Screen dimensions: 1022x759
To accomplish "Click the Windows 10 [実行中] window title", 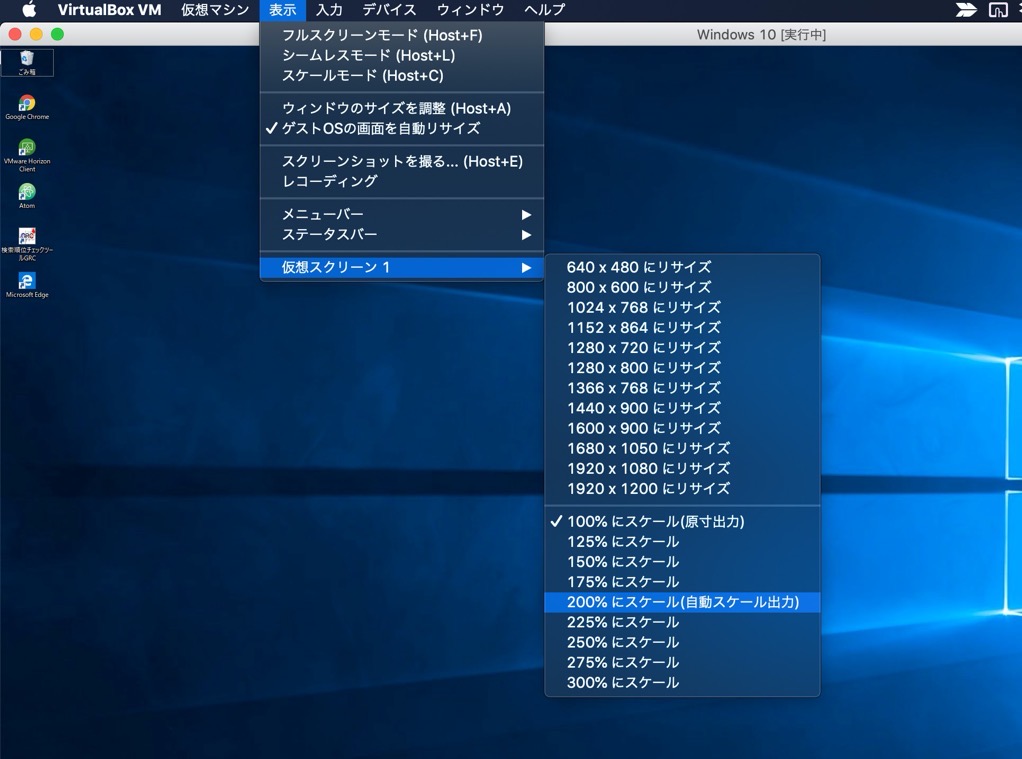I will (x=761, y=35).
